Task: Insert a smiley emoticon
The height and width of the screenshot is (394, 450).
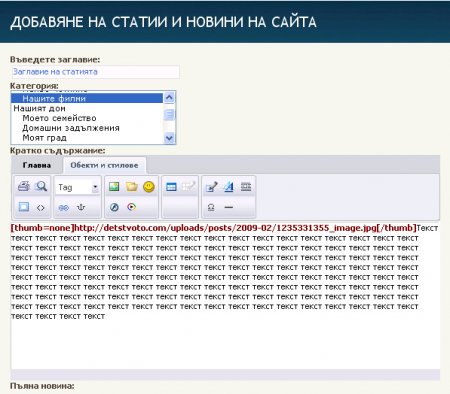Action: click(149, 187)
